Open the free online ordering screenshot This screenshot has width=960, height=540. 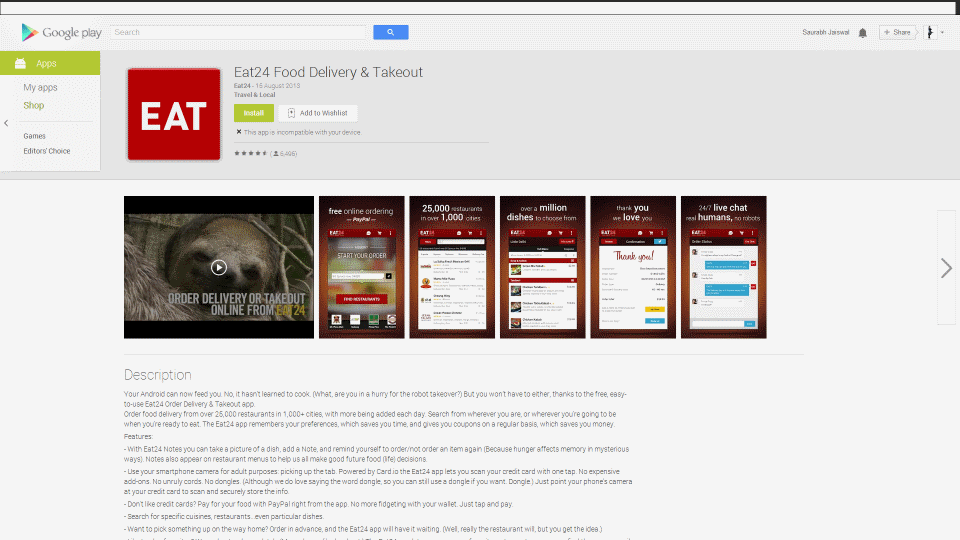click(362, 267)
